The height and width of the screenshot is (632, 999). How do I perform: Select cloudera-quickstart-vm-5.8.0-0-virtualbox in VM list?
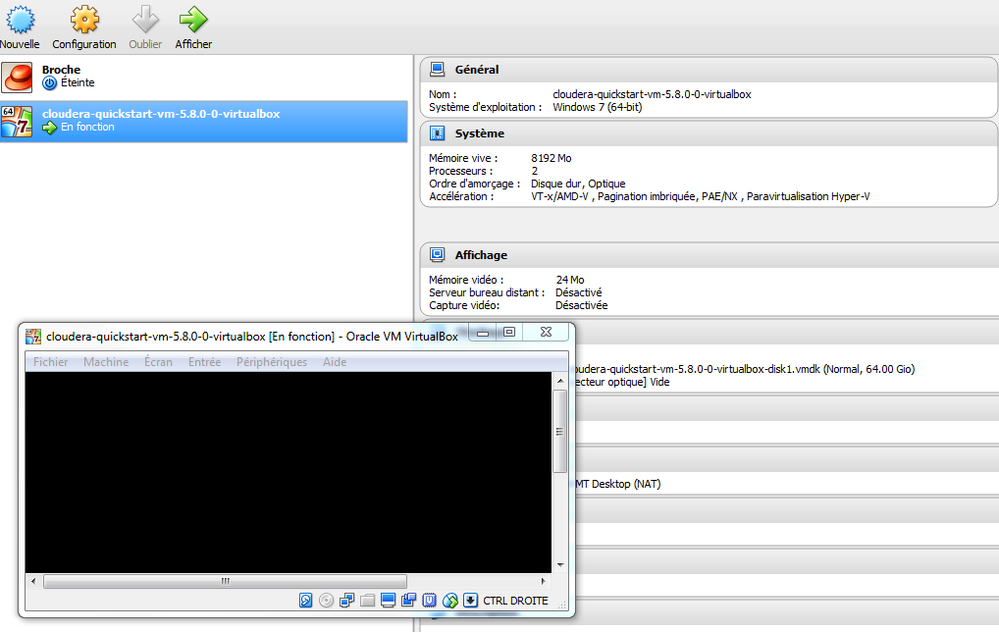pyautogui.click(x=204, y=121)
